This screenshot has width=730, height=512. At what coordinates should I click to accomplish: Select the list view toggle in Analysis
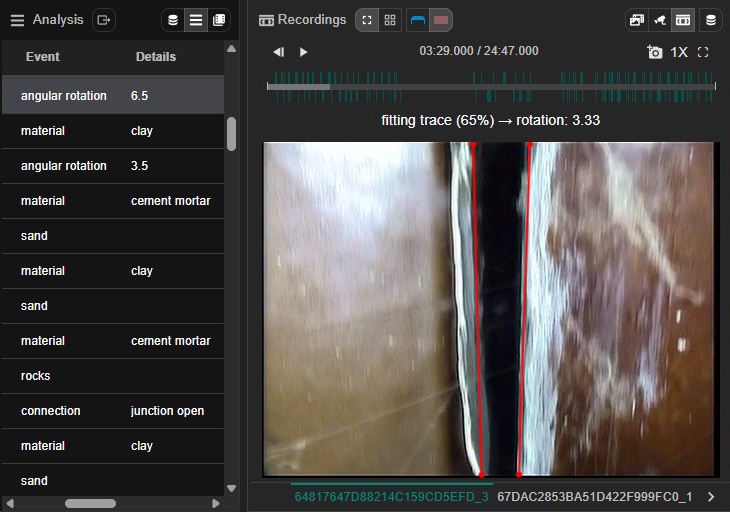point(197,20)
